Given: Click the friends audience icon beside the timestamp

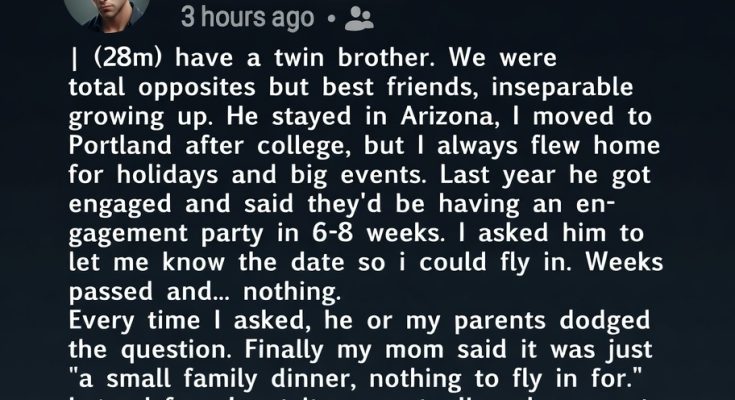Looking at the screenshot, I should pyautogui.click(x=358, y=17).
